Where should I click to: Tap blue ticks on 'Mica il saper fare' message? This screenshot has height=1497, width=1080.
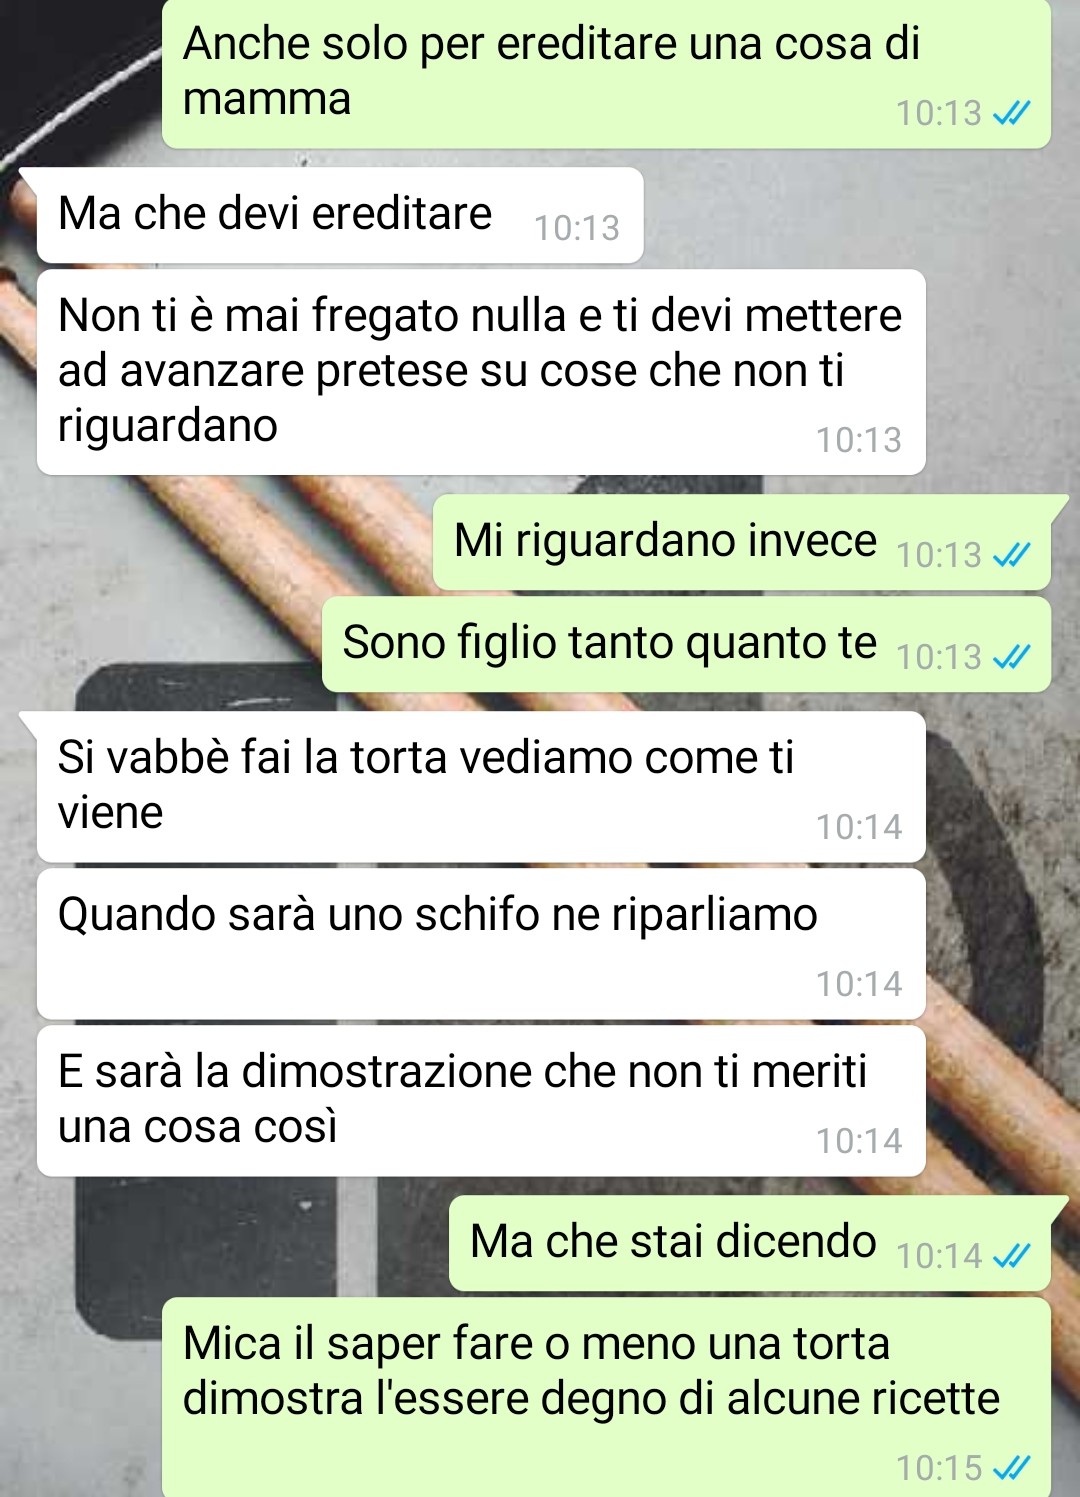(x=1011, y=1467)
